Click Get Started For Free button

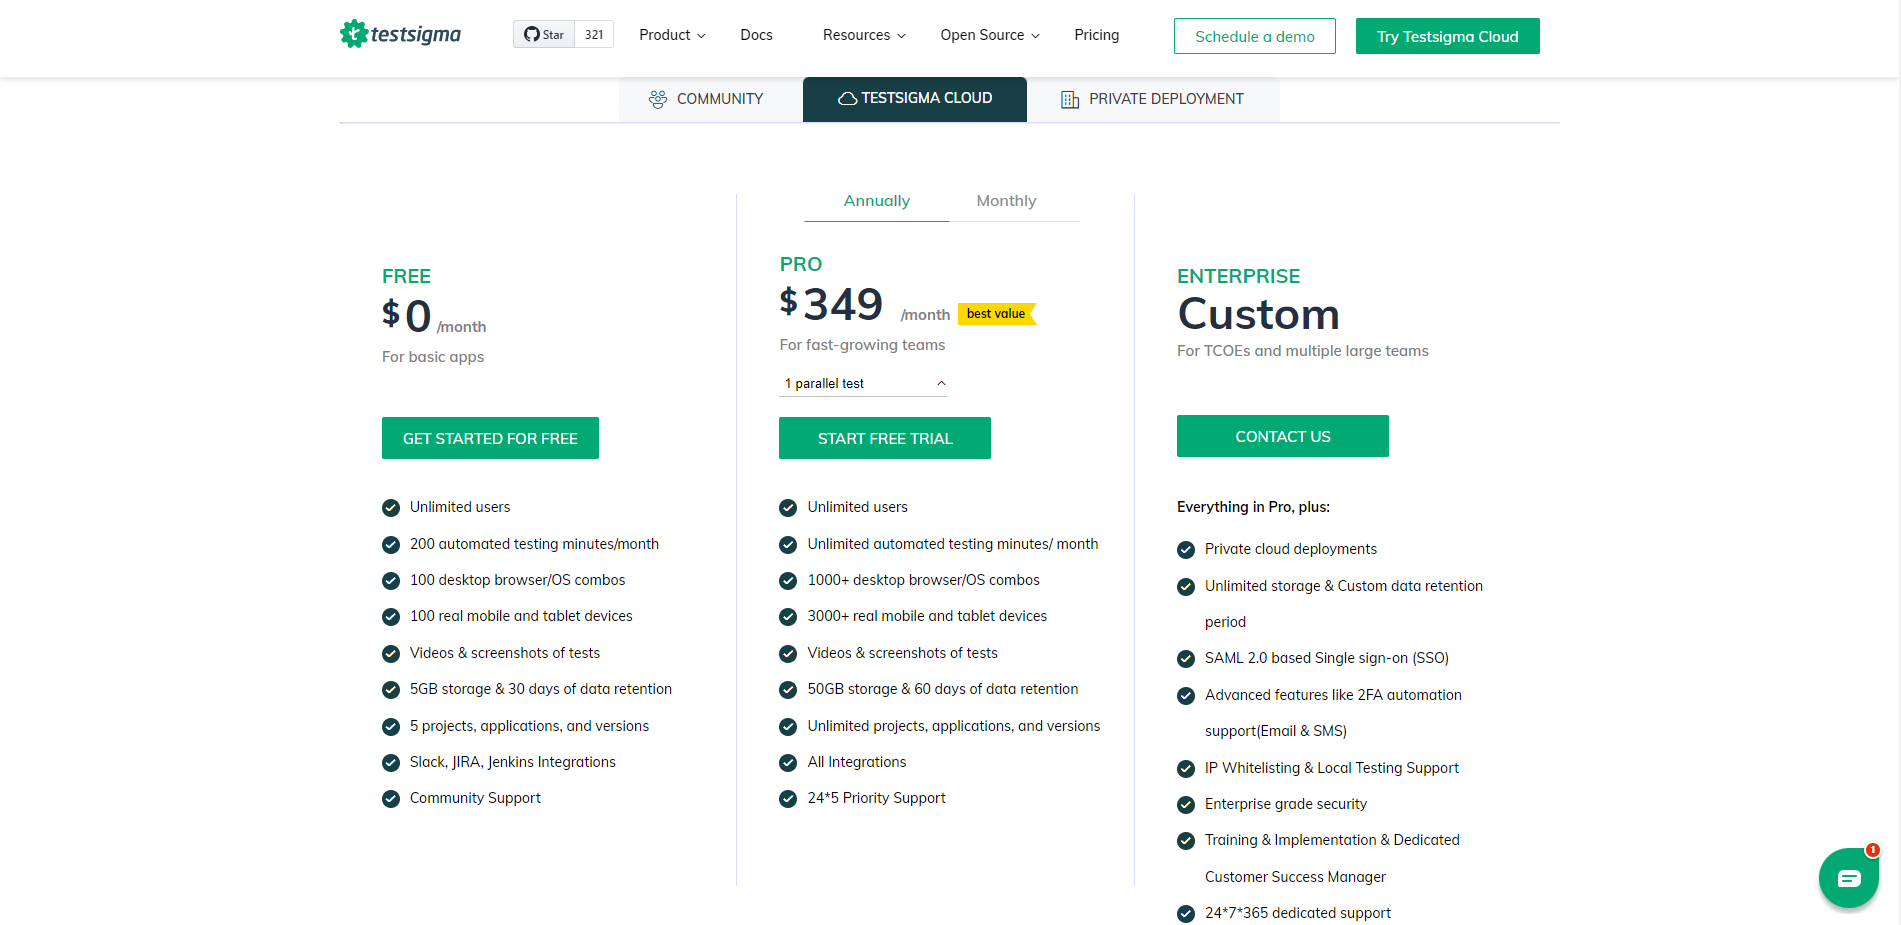pyautogui.click(x=490, y=438)
